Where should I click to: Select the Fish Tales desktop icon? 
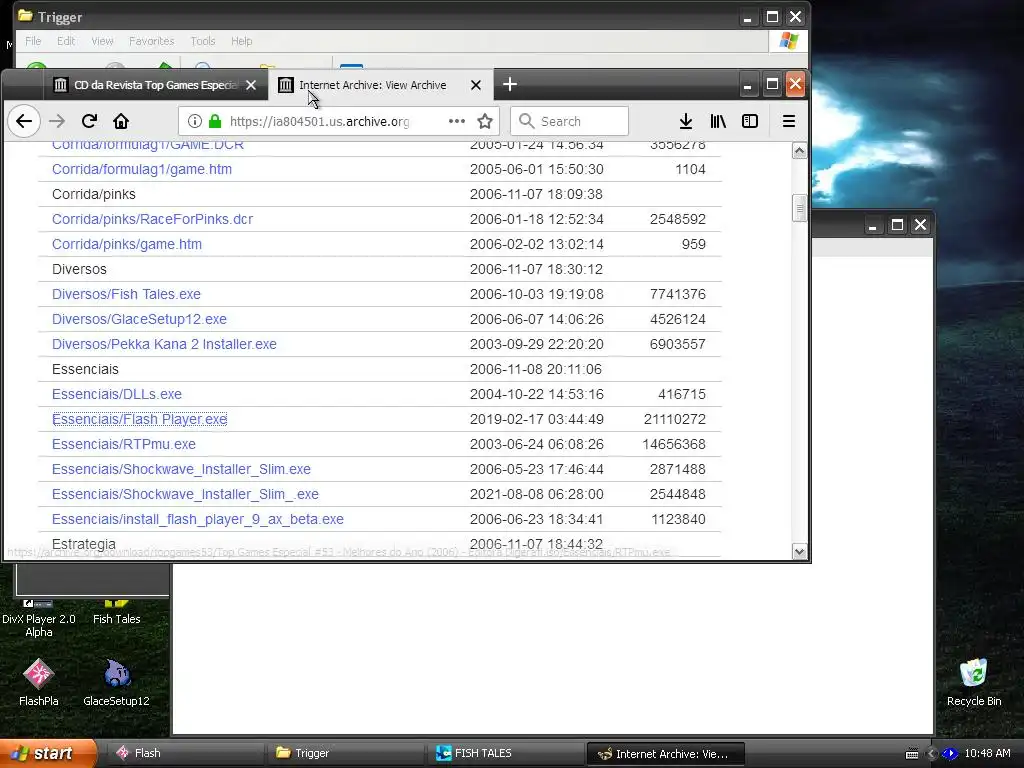pyautogui.click(x=116, y=611)
